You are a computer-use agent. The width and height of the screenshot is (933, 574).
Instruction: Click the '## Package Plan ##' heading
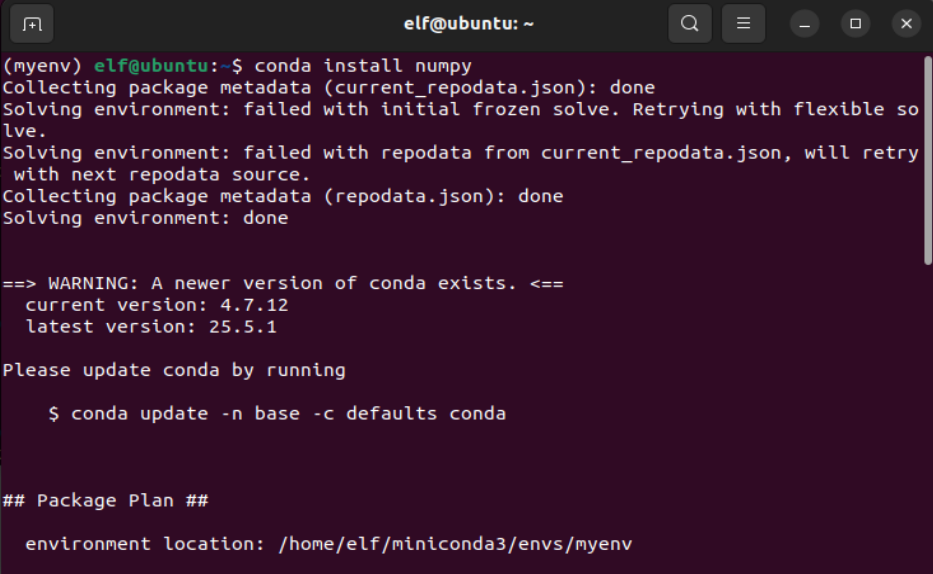[x=105, y=500]
